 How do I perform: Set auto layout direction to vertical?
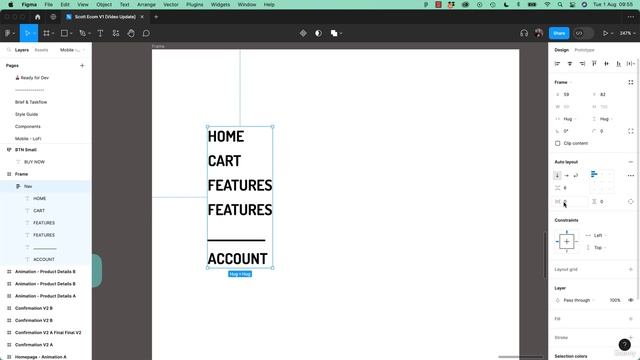[x=557, y=175]
